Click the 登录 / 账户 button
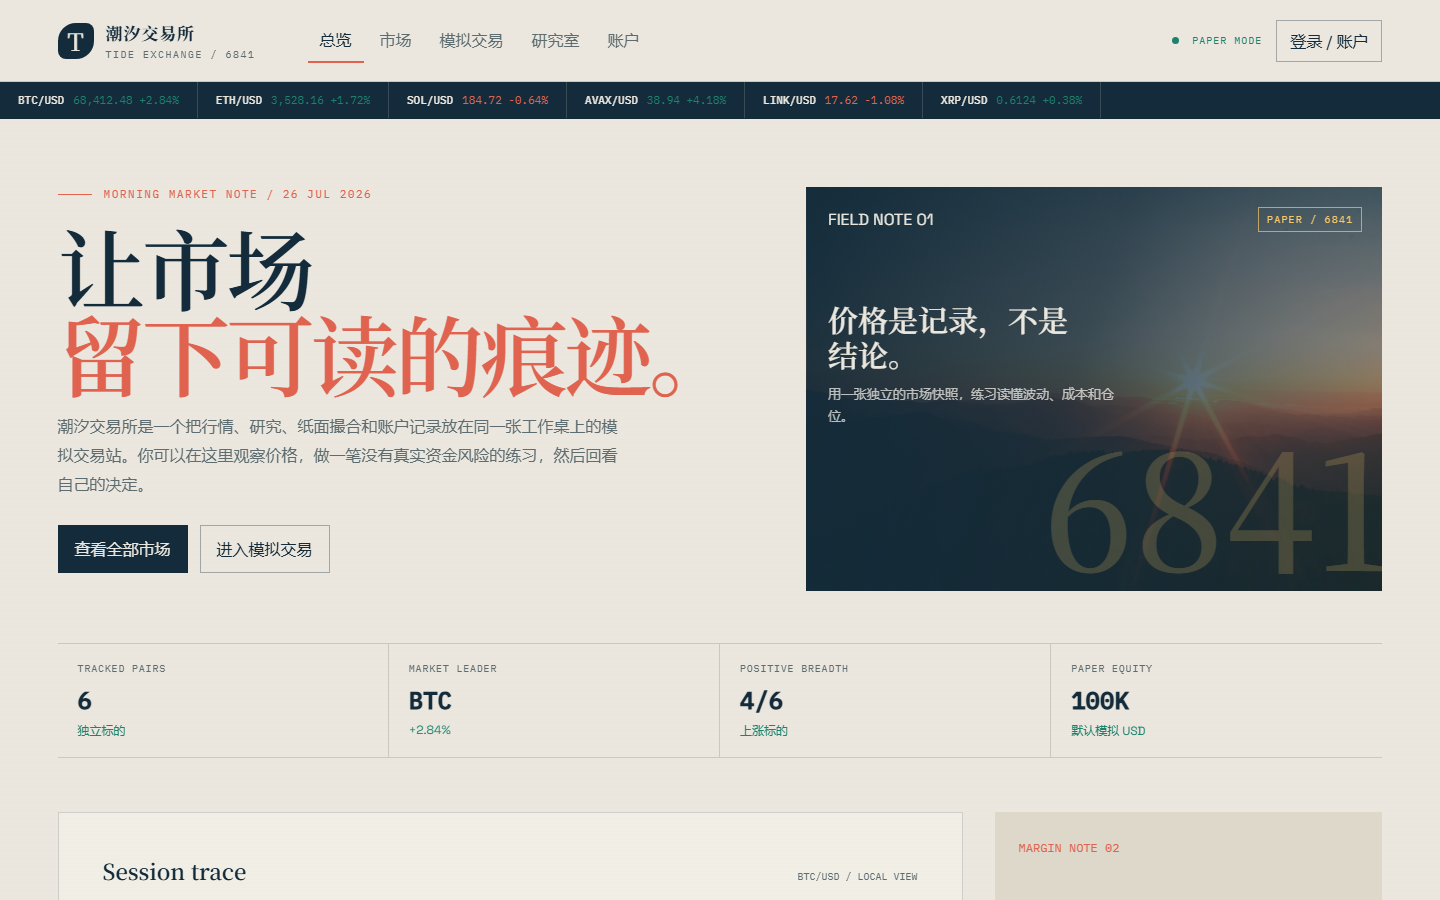This screenshot has height=900, width=1440. (1329, 41)
